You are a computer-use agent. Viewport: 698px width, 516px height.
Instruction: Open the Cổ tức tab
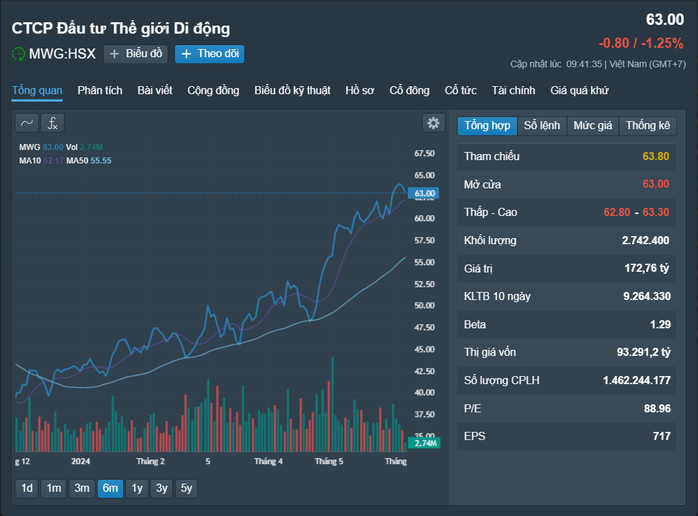click(460, 90)
